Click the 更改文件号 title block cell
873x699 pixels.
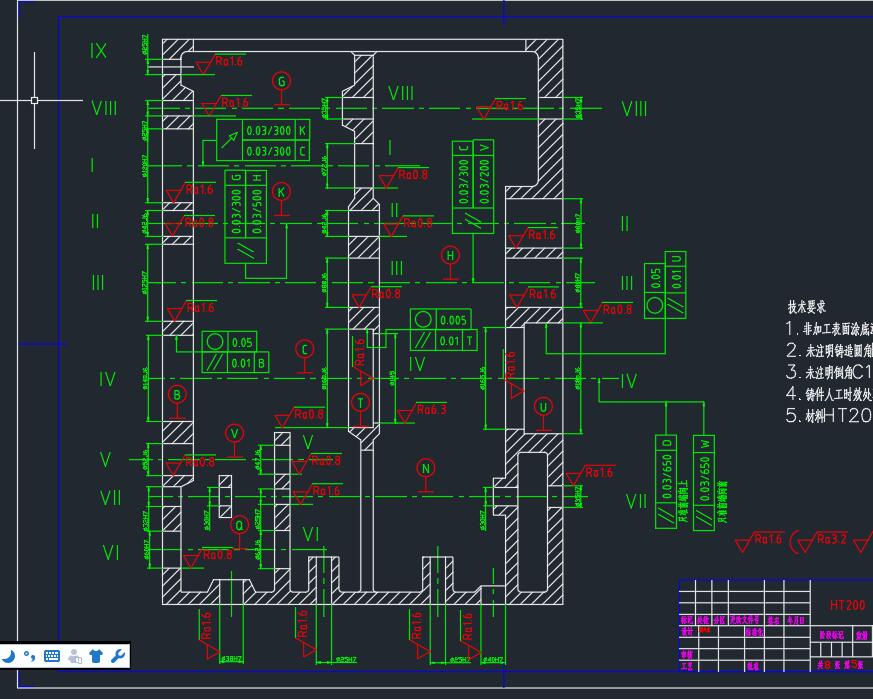(x=745, y=620)
